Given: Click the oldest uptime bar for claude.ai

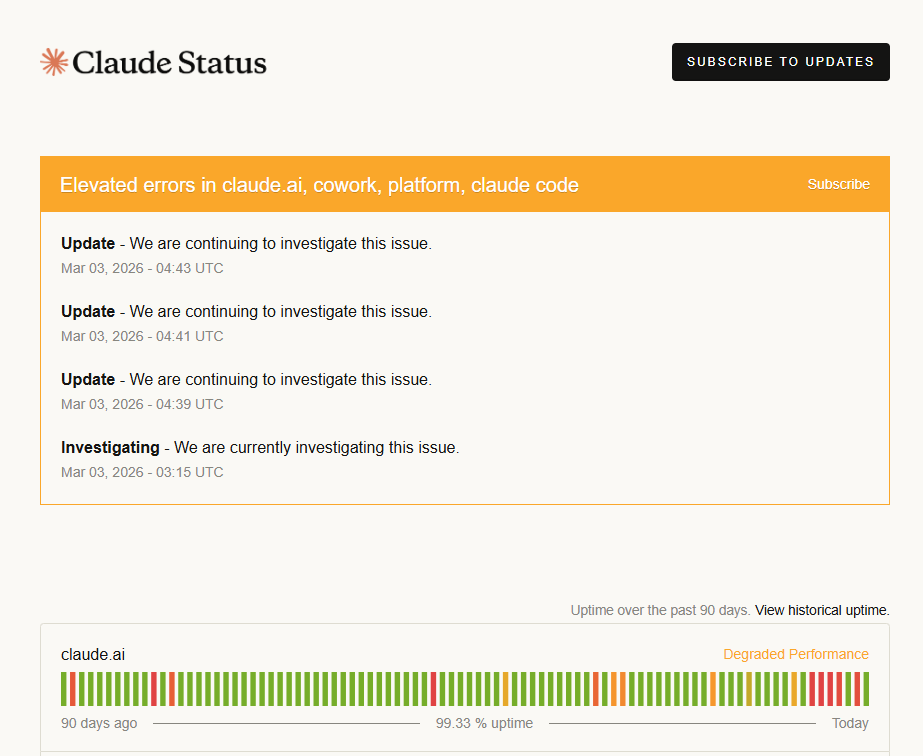Looking at the screenshot, I should point(64,689).
